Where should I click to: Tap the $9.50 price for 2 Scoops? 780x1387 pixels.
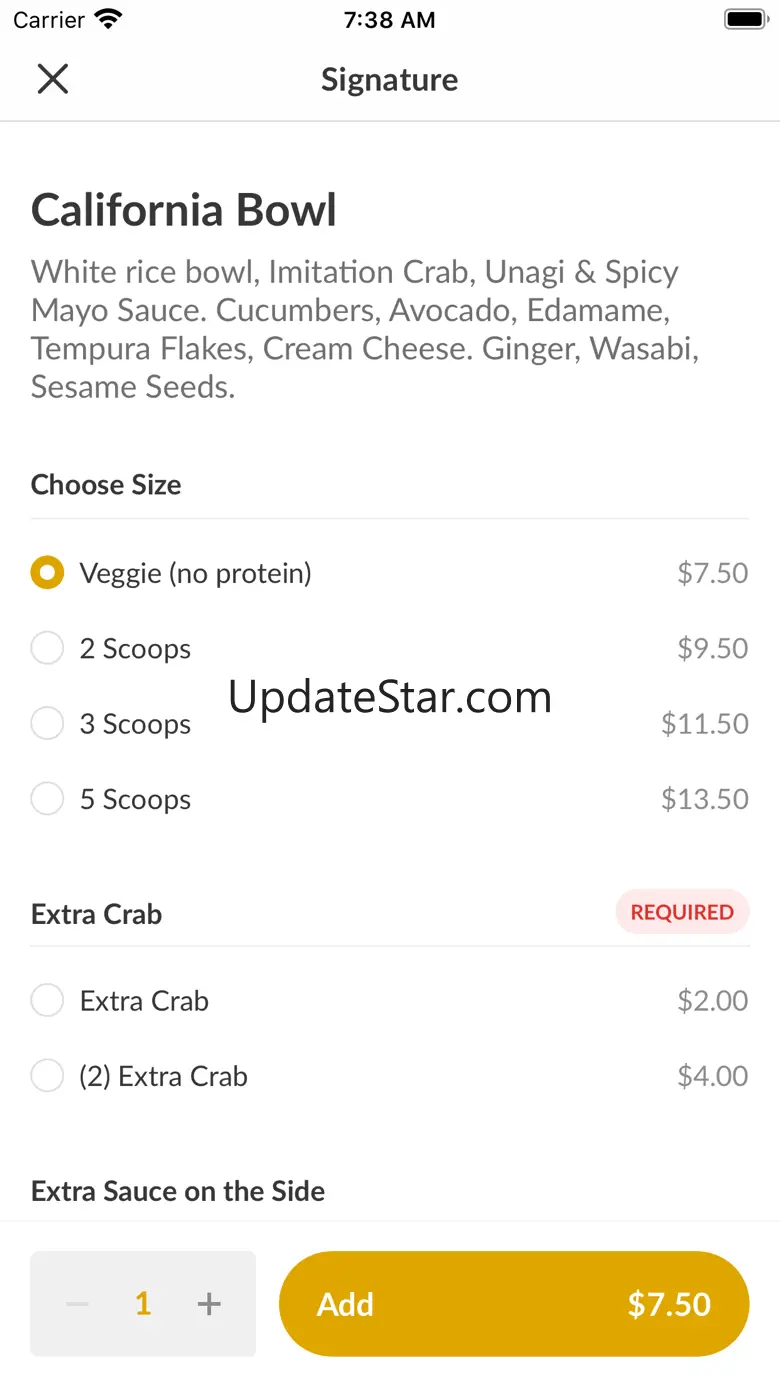(712, 649)
